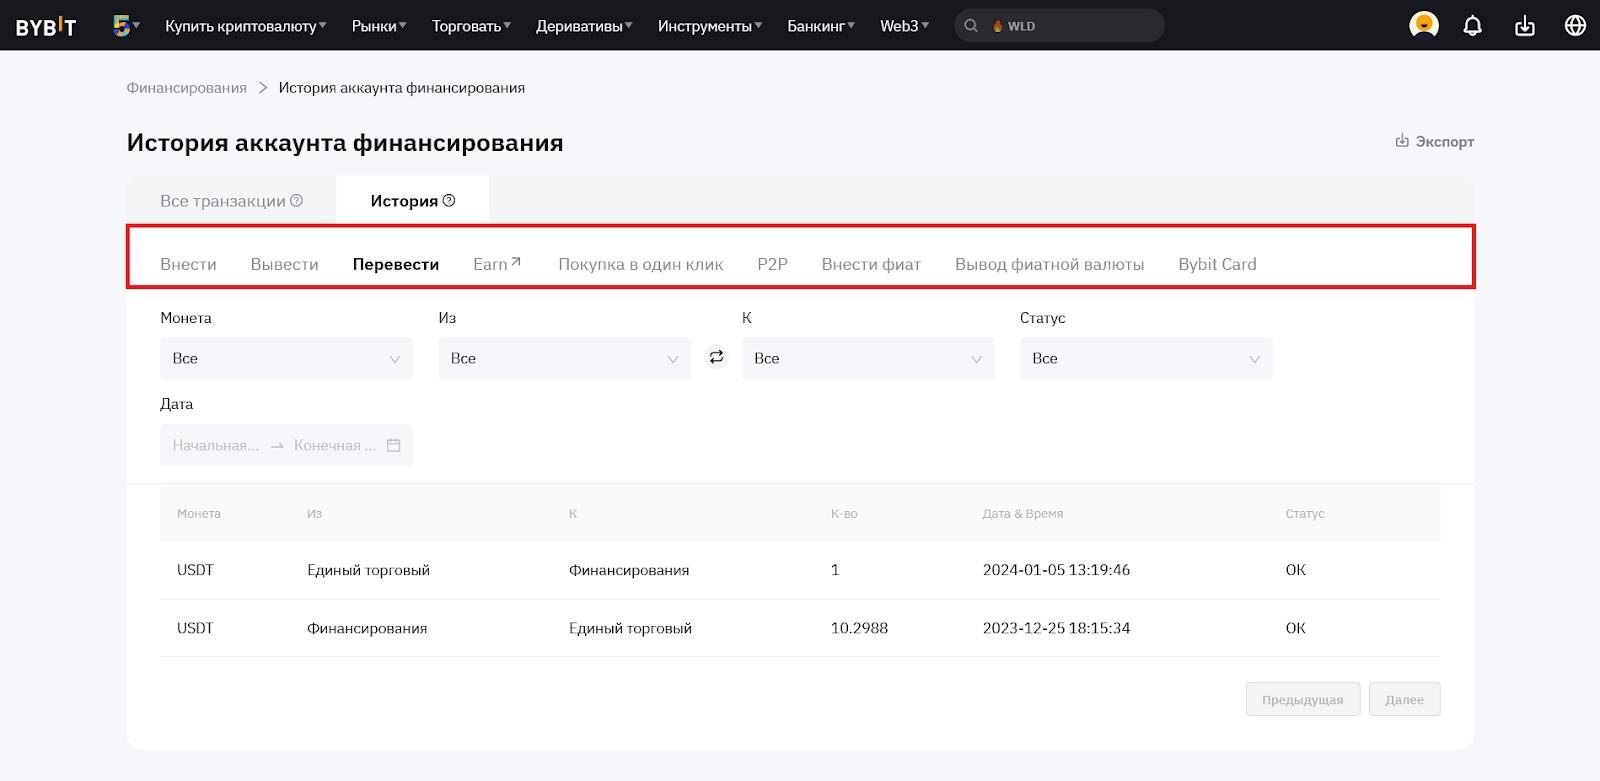
Task: Click Единый торговый in the Из column
Action: (x=368, y=570)
